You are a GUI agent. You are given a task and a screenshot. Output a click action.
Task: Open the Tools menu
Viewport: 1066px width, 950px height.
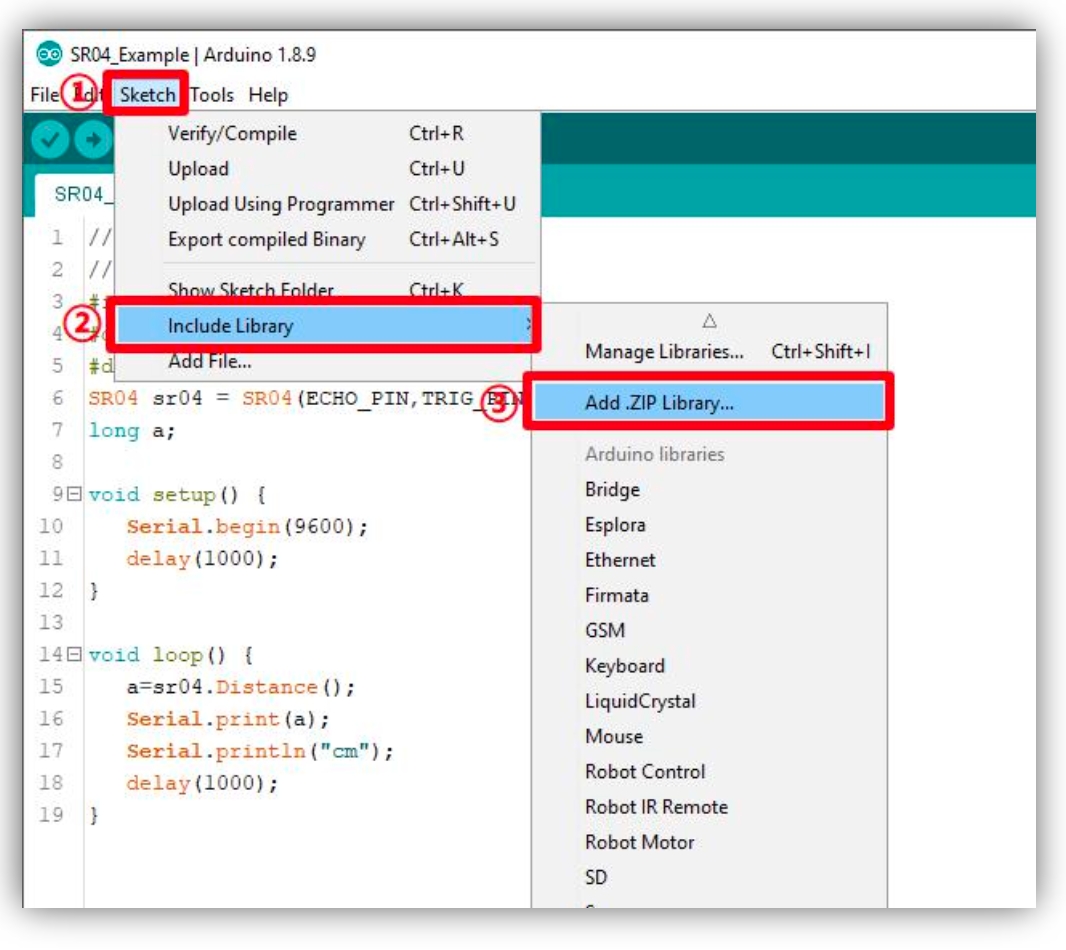211,95
